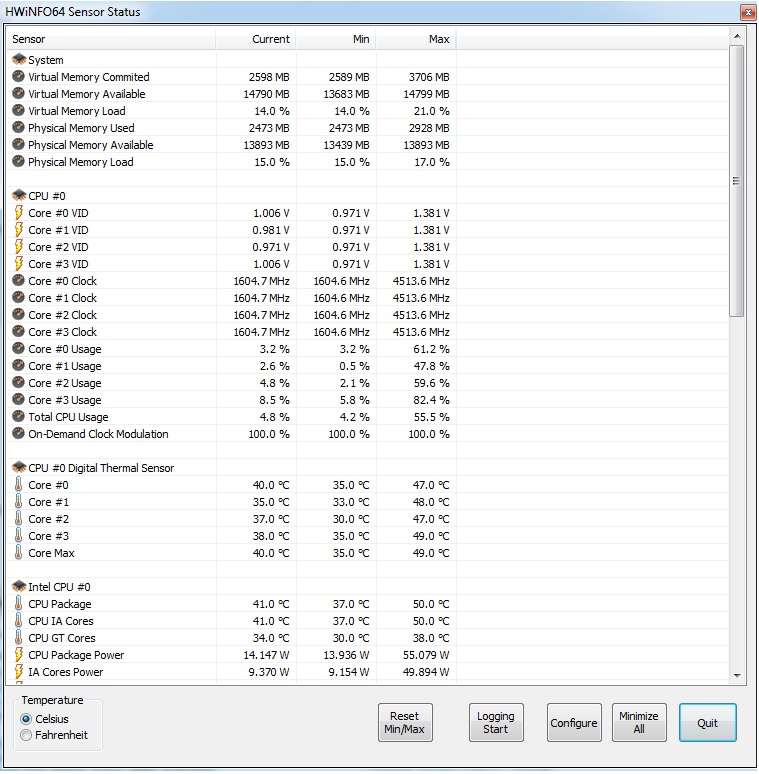Screen dimensions: 759x774
Task: Click the Core #3 Usage gauge icon
Action: pyautogui.click(x=18, y=400)
